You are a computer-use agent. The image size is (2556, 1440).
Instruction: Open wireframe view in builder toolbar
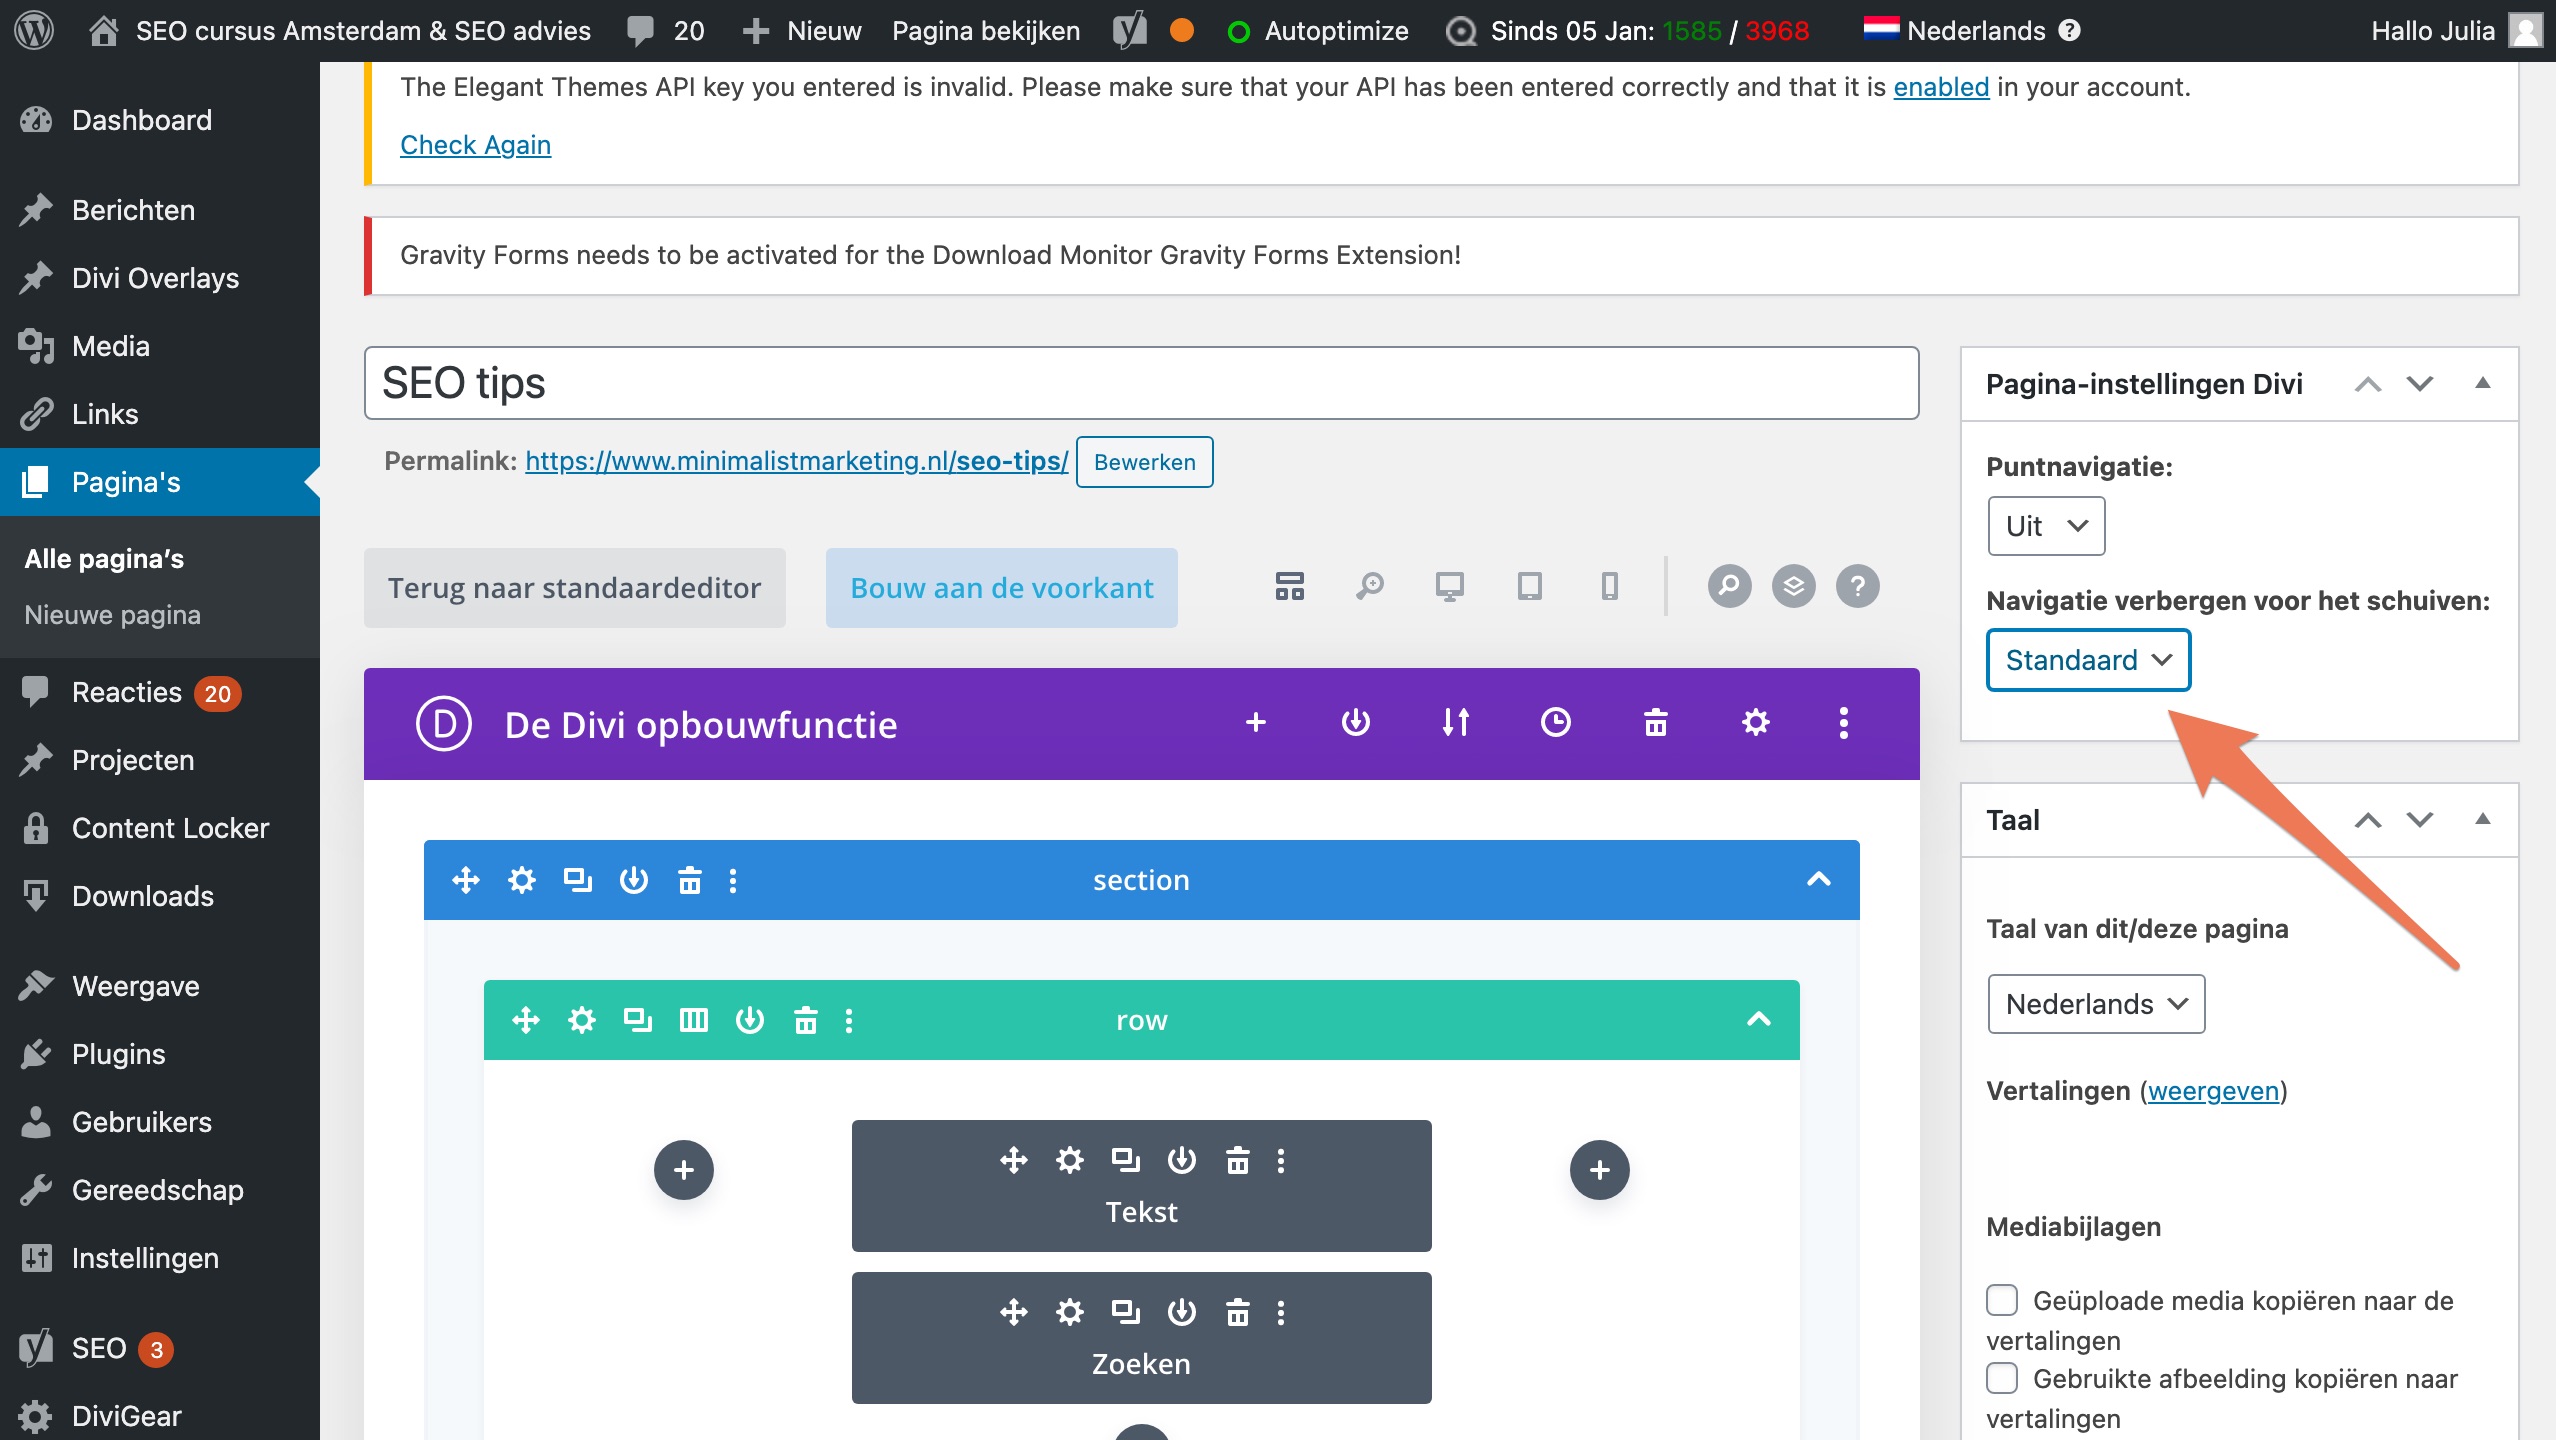(1289, 586)
